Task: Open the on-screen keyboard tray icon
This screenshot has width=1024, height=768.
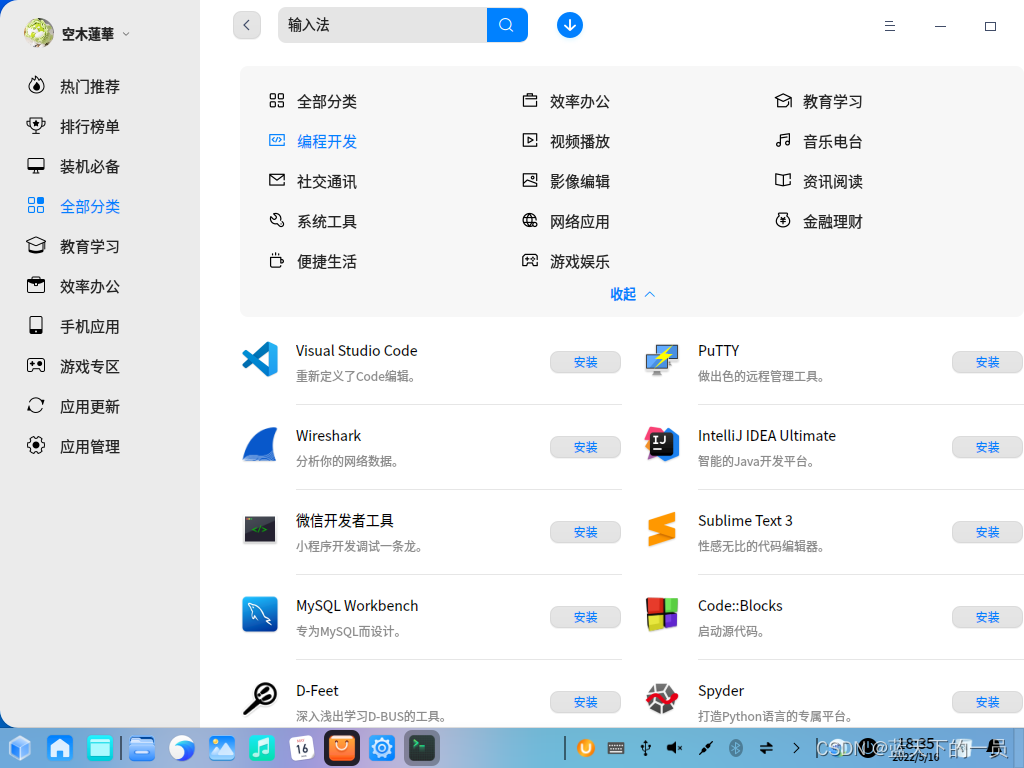Action: (615, 748)
